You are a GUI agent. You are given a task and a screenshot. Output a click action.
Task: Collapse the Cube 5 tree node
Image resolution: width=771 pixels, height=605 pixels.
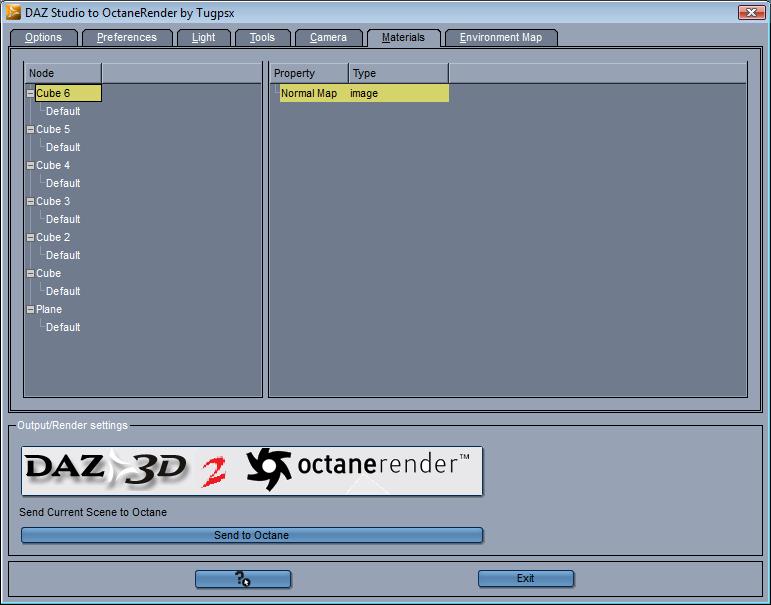30,129
